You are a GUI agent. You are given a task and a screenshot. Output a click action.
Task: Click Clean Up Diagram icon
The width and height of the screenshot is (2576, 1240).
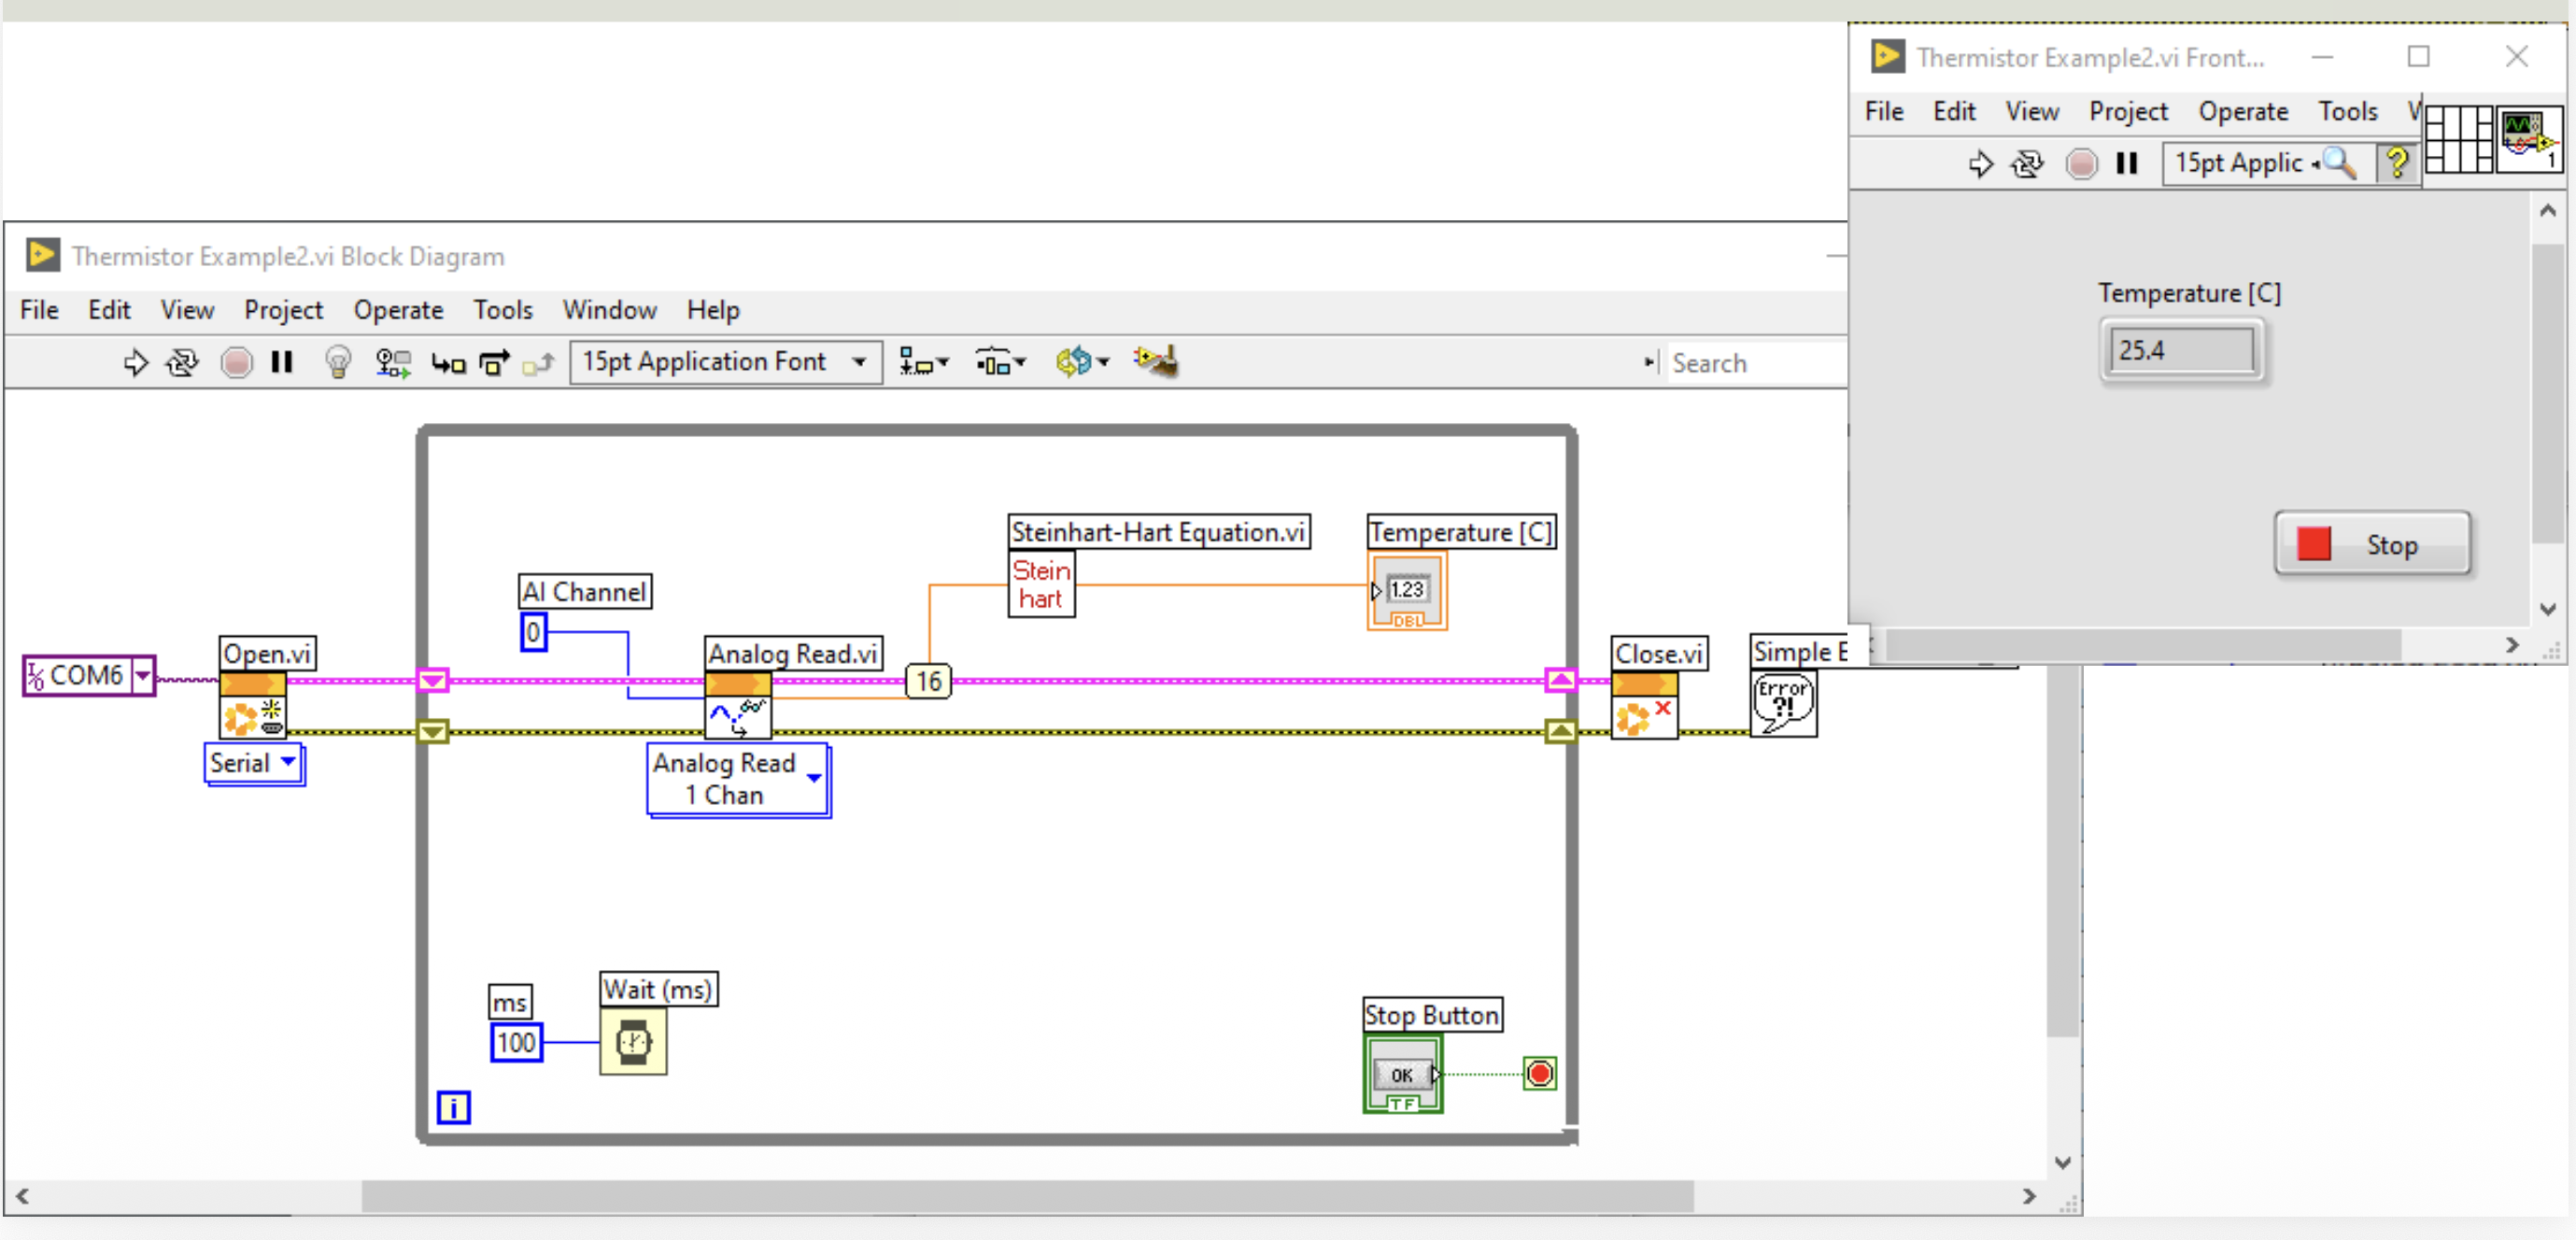click(x=1156, y=361)
